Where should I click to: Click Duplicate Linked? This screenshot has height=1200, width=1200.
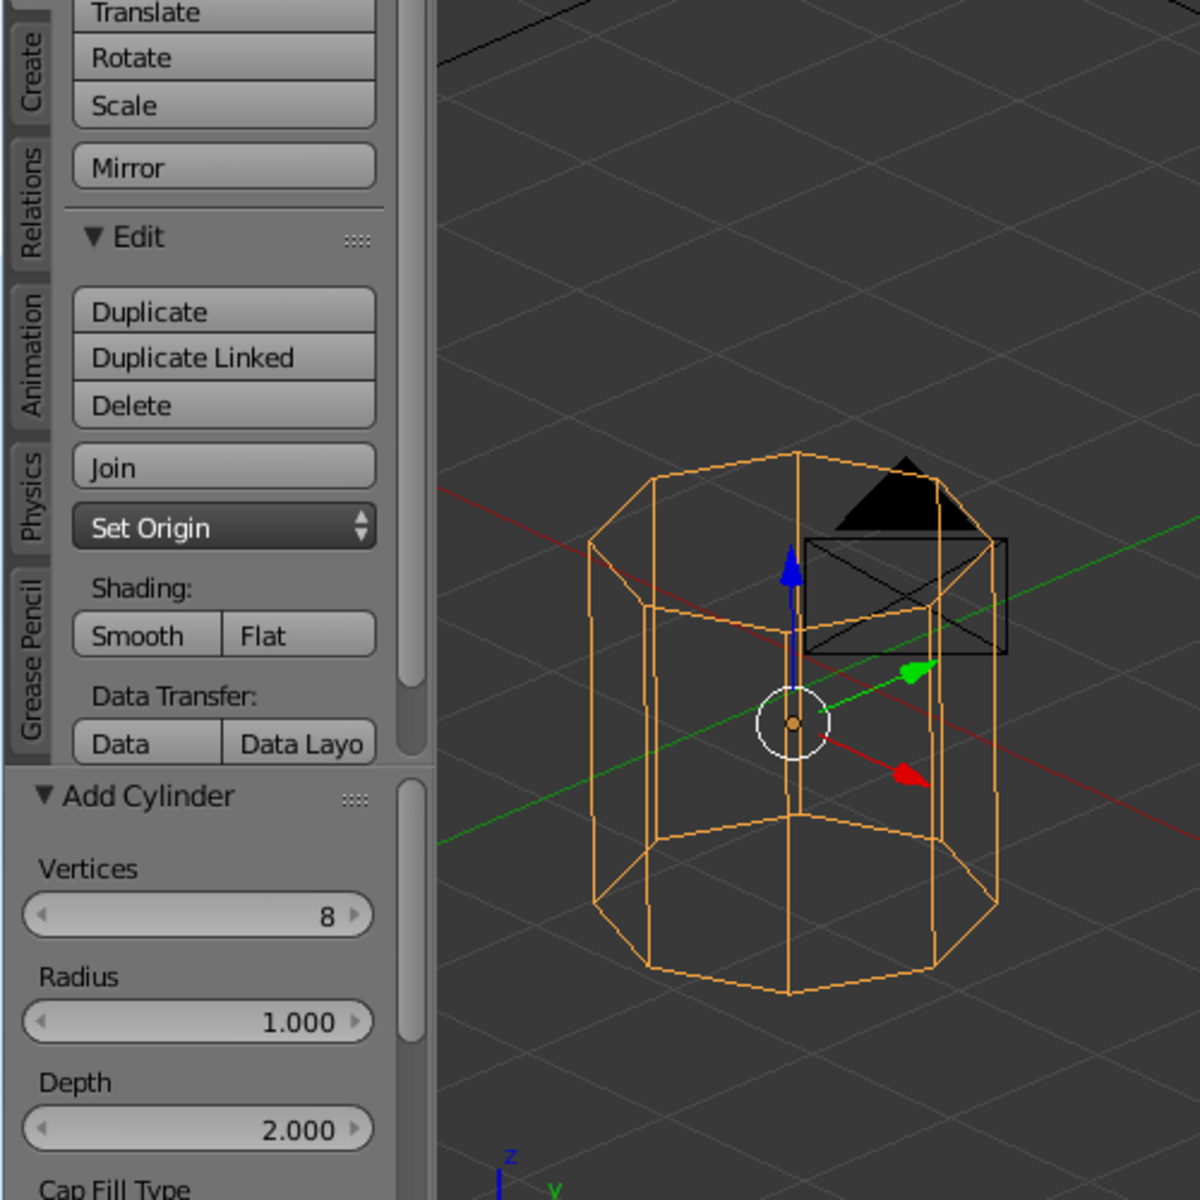click(x=223, y=357)
